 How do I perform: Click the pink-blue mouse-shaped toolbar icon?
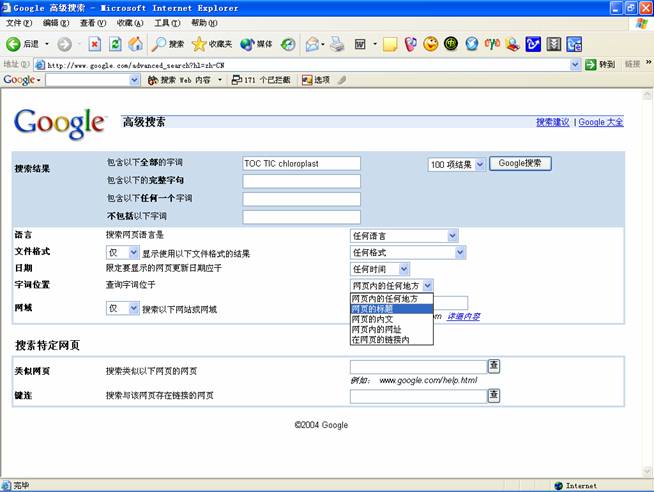pyautogui.click(x=410, y=44)
